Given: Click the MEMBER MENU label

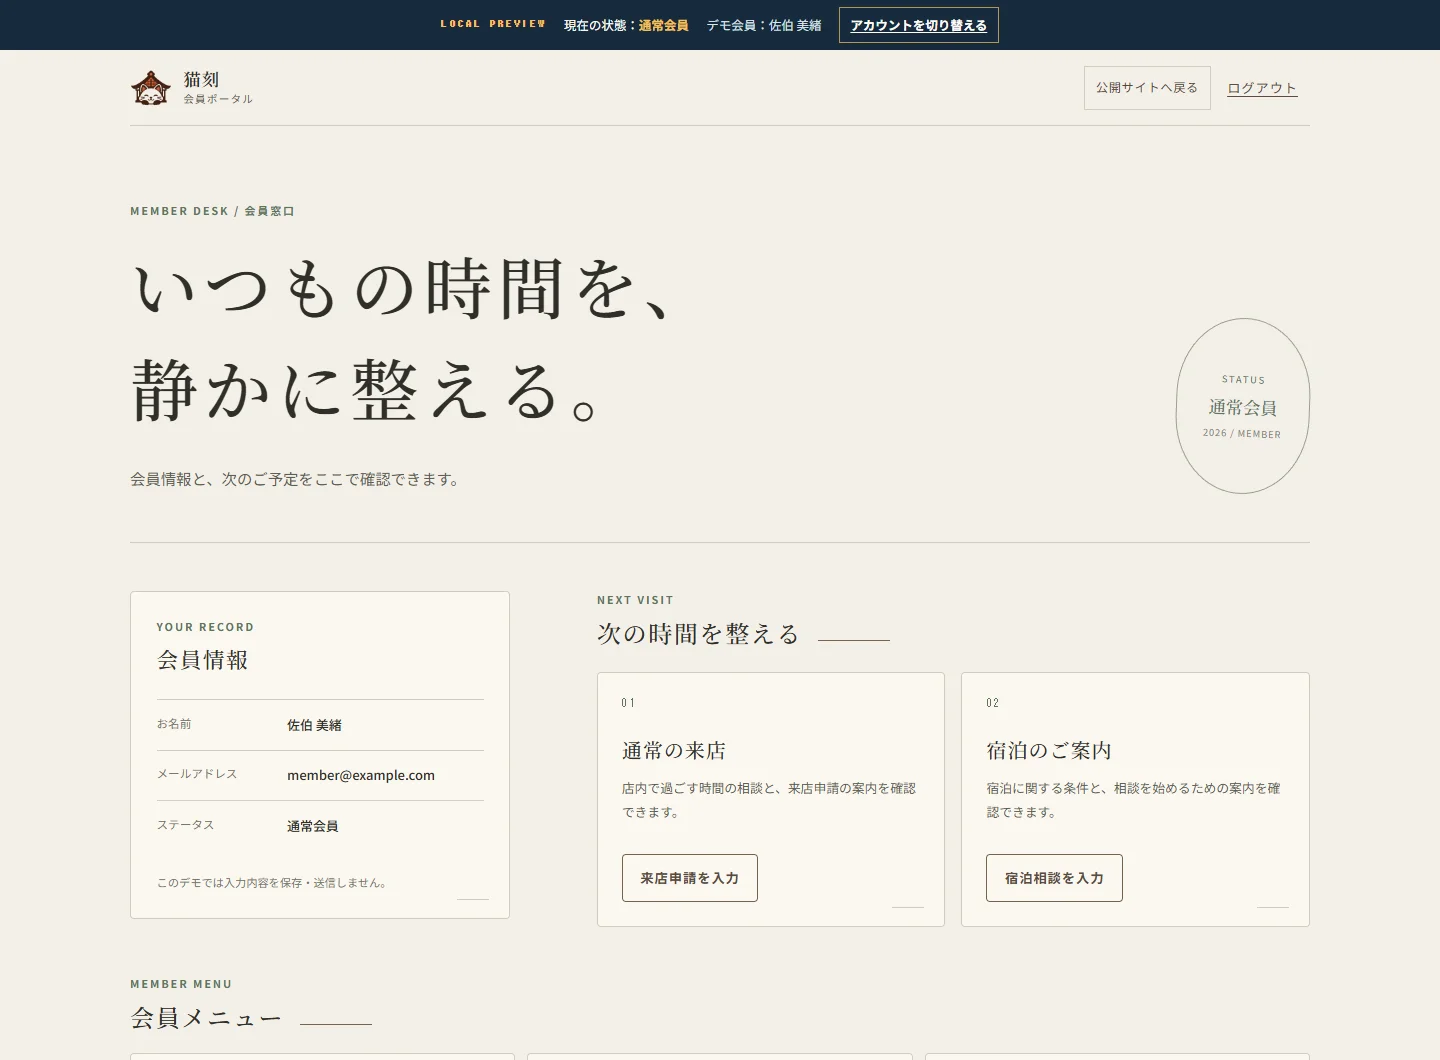Looking at the screenshot, I should [x=181, y=984].
